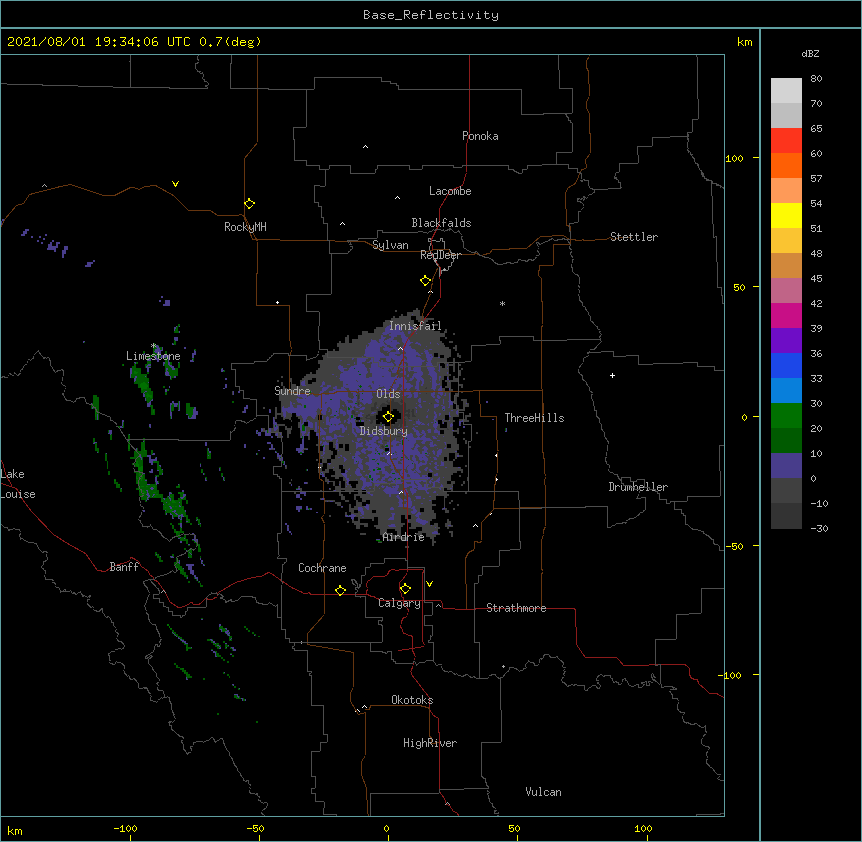Image resolution: width=862 pixels, height=842 pixels.
Task: Click the Didsbury town label
Action: click(384, 431)
